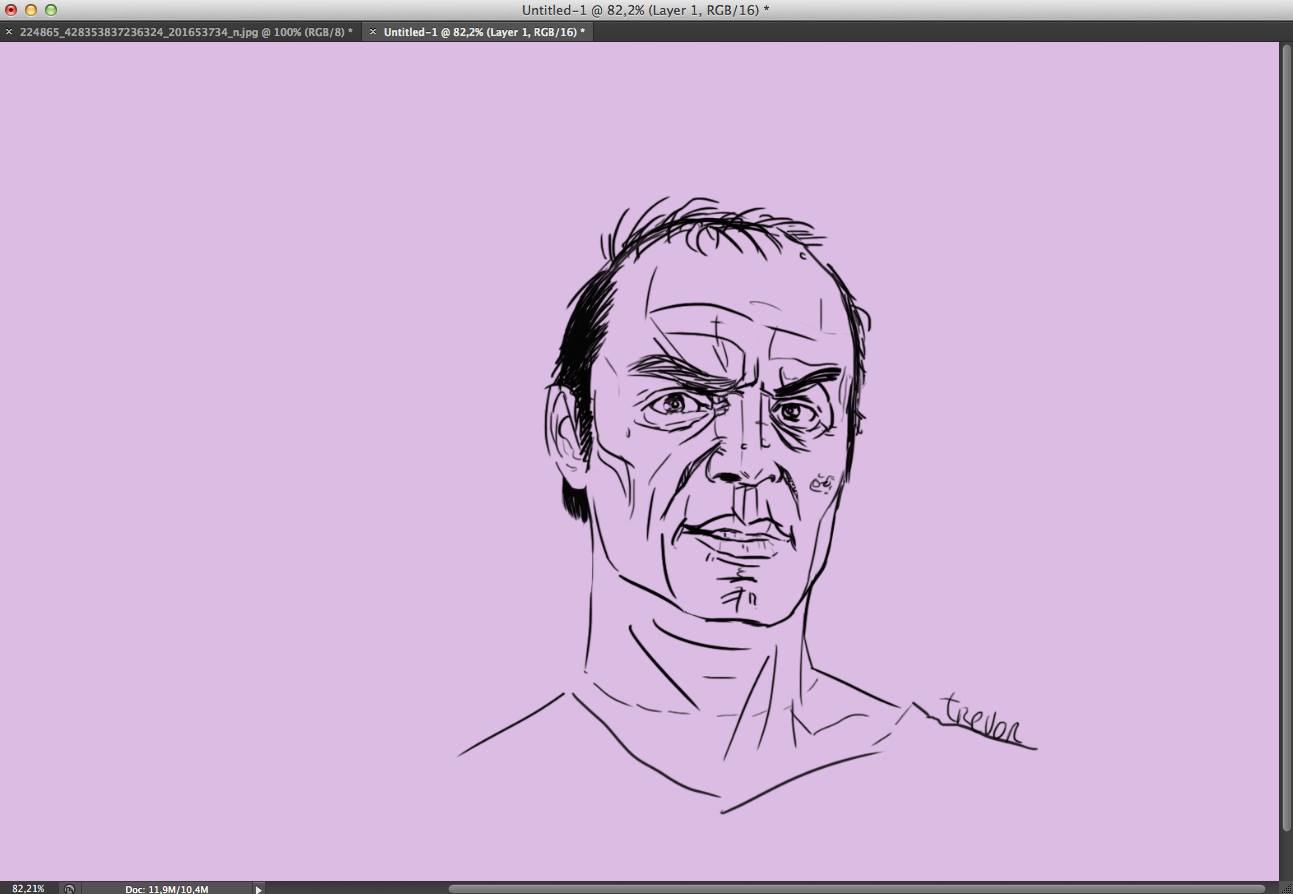Screen dimensions: 1293x894
Task: Click the vertical scrollbar on the right
Action: click(x=1286, y=437)
